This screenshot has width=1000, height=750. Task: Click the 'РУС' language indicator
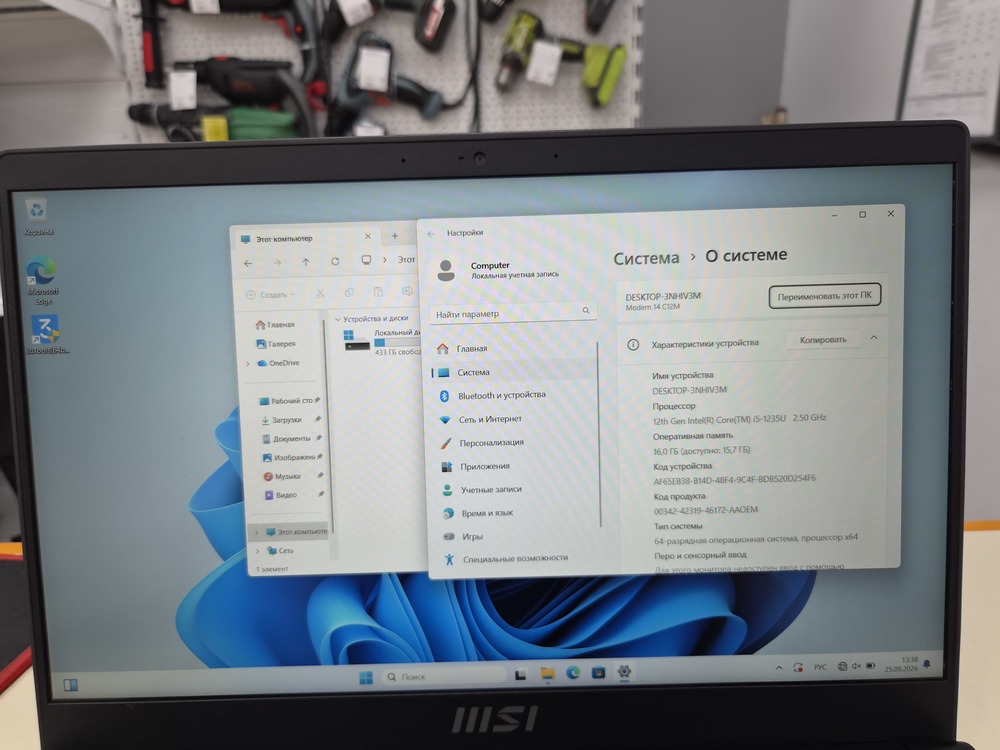click(820, 667)
